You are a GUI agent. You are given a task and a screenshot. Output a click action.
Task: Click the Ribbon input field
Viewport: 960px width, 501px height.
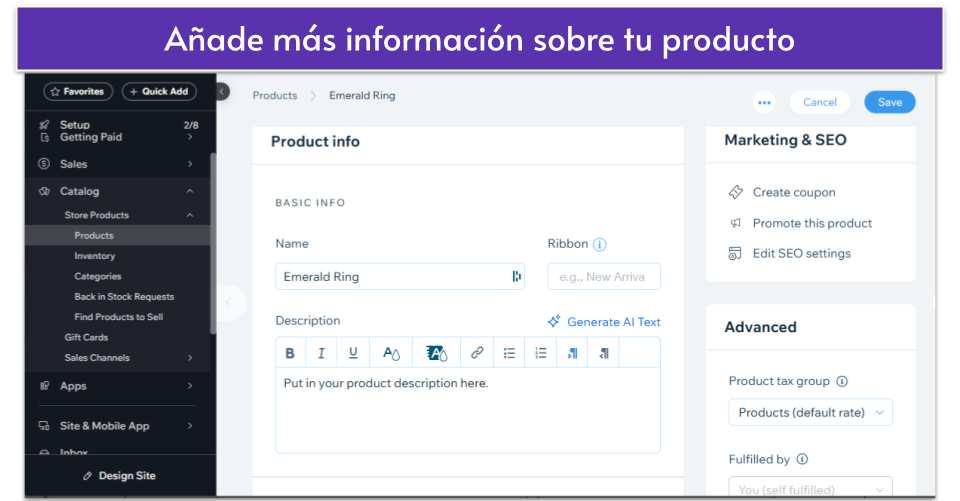tap(604, 276)
